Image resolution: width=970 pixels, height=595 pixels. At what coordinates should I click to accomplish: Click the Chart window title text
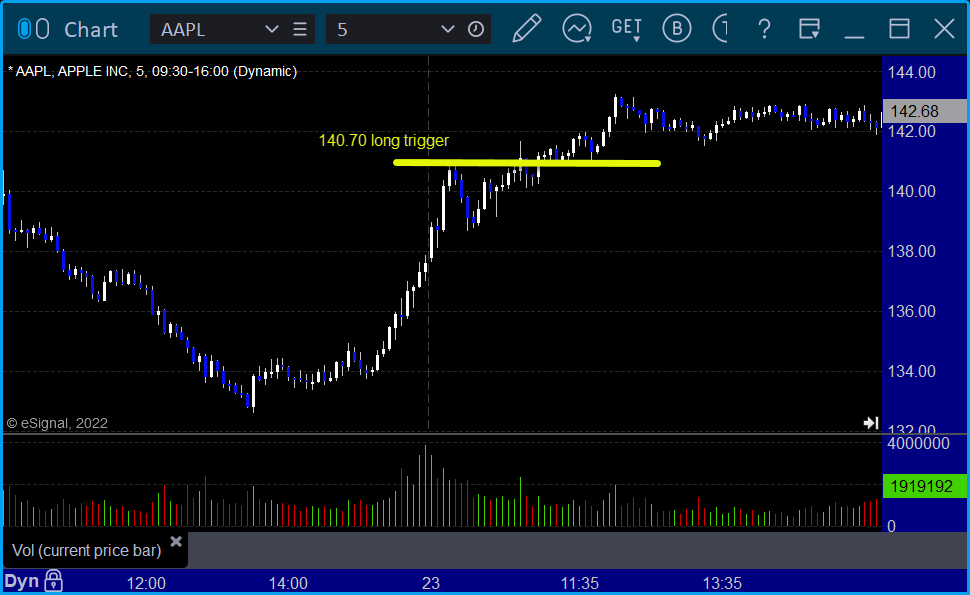[x=91, y=30]
